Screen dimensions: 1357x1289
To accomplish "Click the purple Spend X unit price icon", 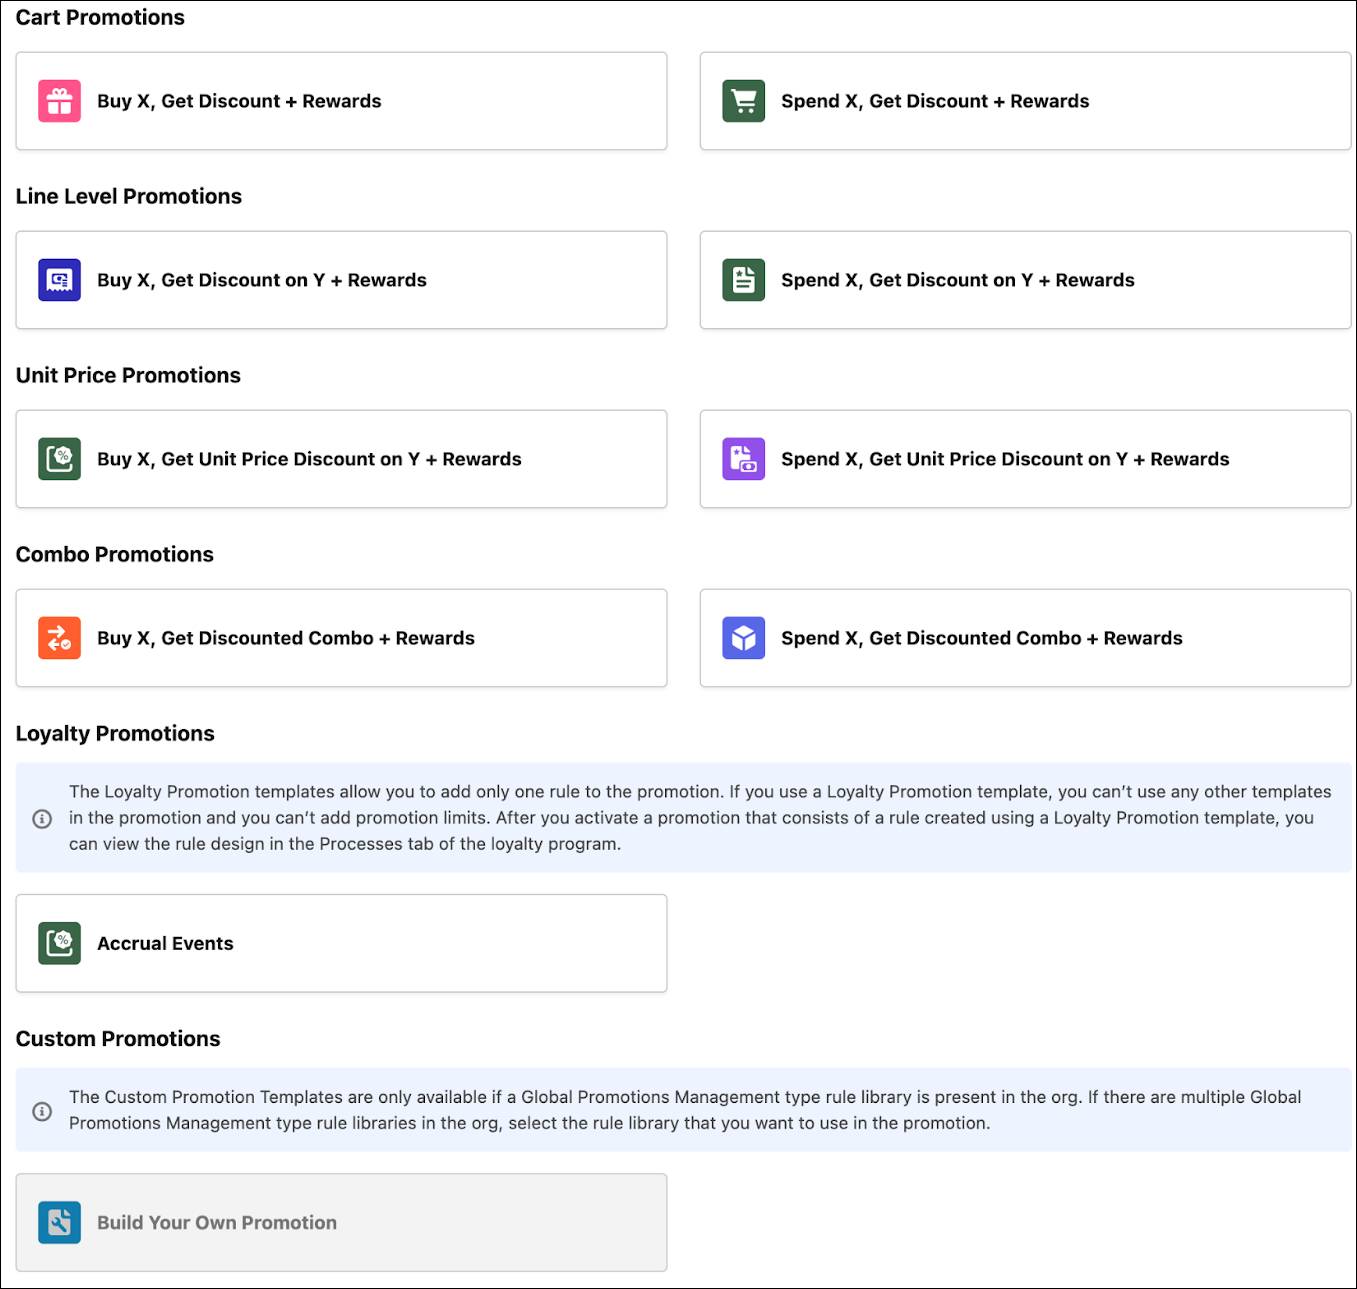I will (743, 459).
